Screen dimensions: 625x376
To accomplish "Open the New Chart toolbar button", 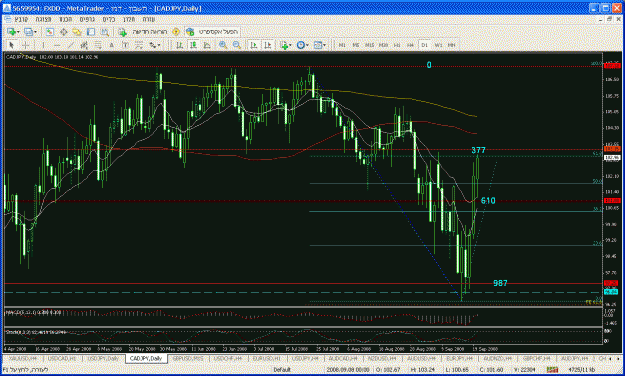I will [11, 32].
